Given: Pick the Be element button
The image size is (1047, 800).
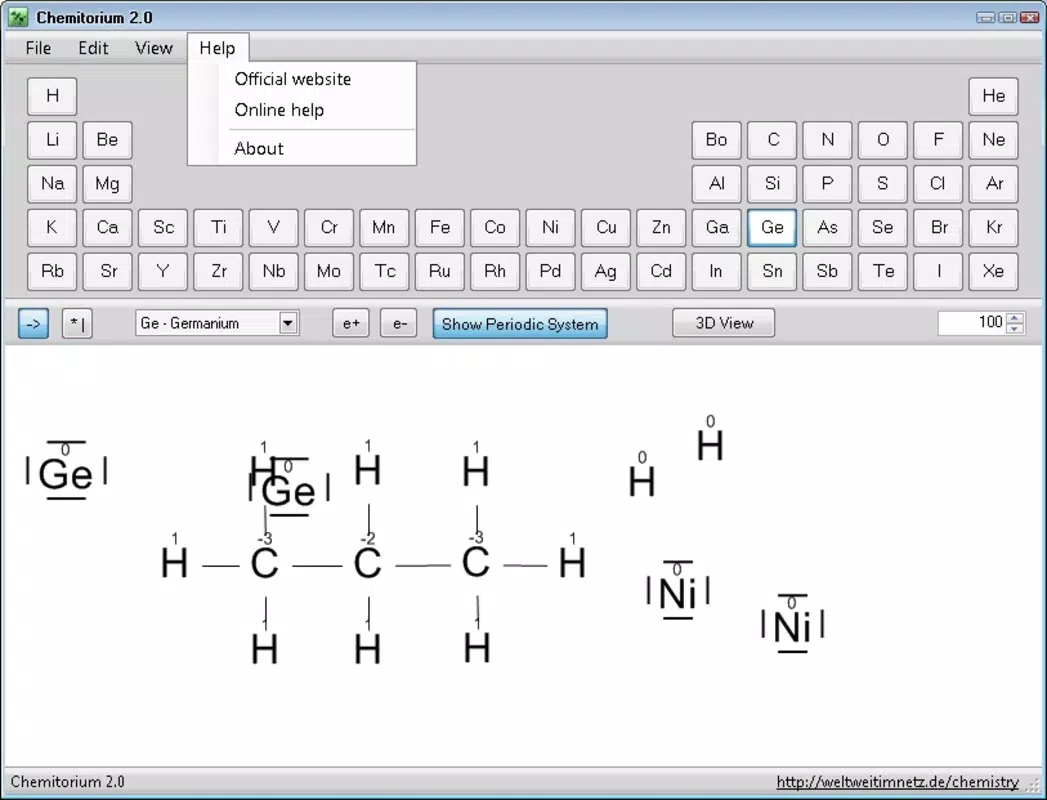Looking at the screenshot, I should pyautogui.click(x=108, y=140).
